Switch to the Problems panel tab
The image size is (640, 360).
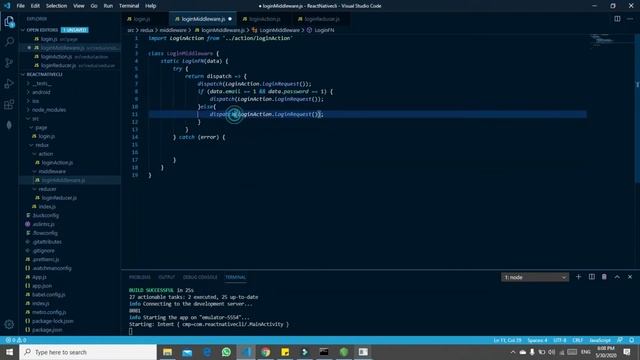(140, 277)
